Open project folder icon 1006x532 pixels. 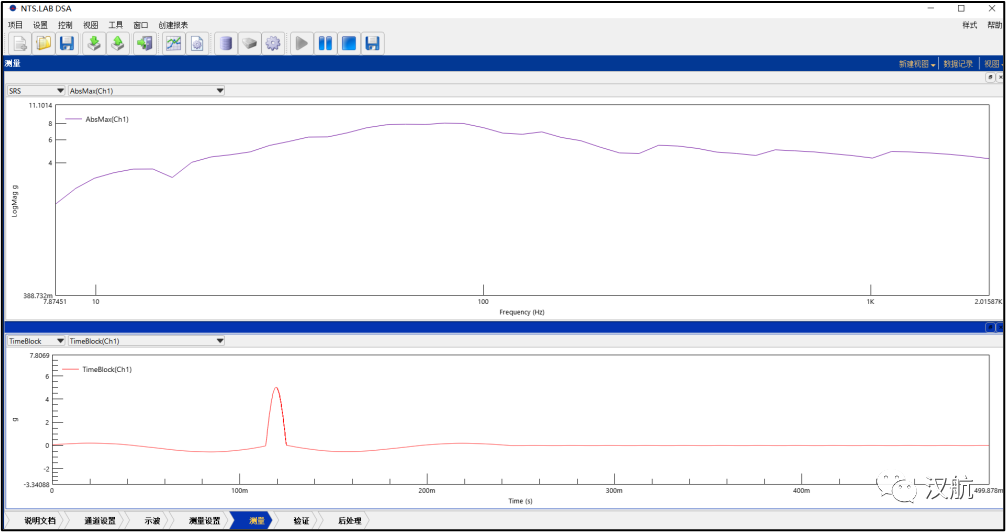(x=43, y=44)
